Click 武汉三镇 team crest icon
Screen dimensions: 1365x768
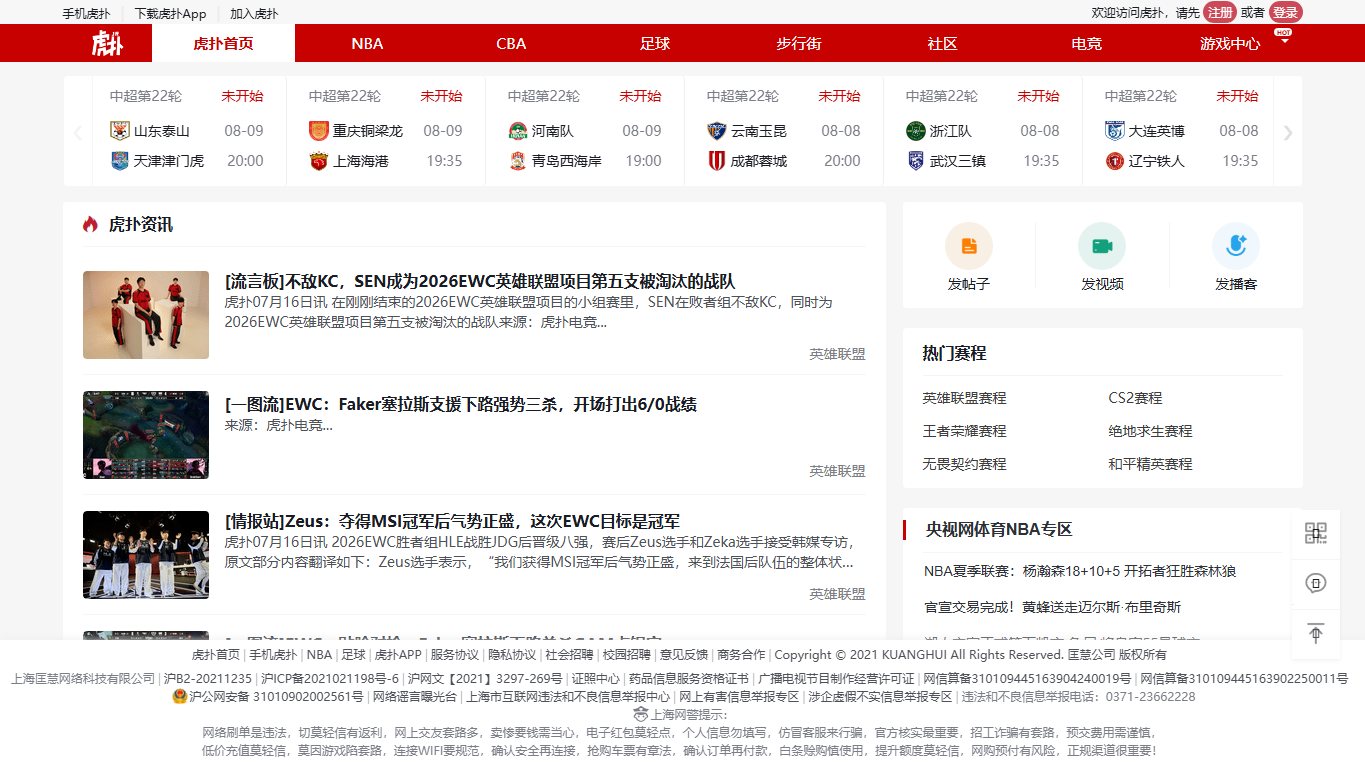916,160
